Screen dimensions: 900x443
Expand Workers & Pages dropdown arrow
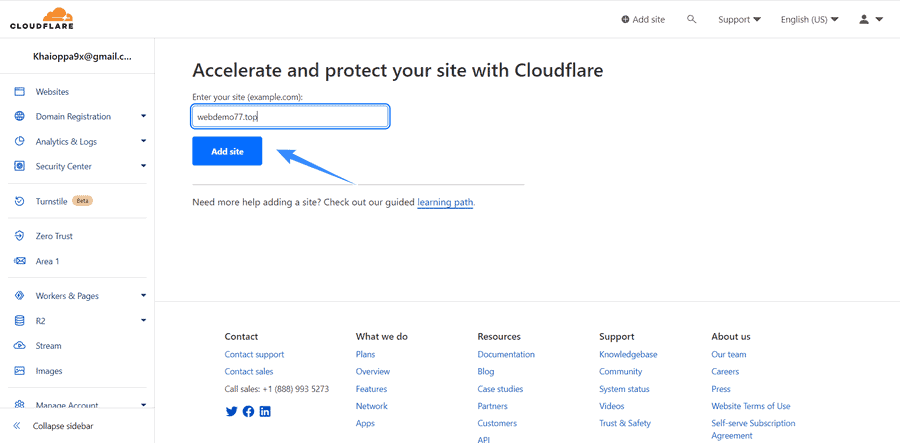click(x=143, y=296)
